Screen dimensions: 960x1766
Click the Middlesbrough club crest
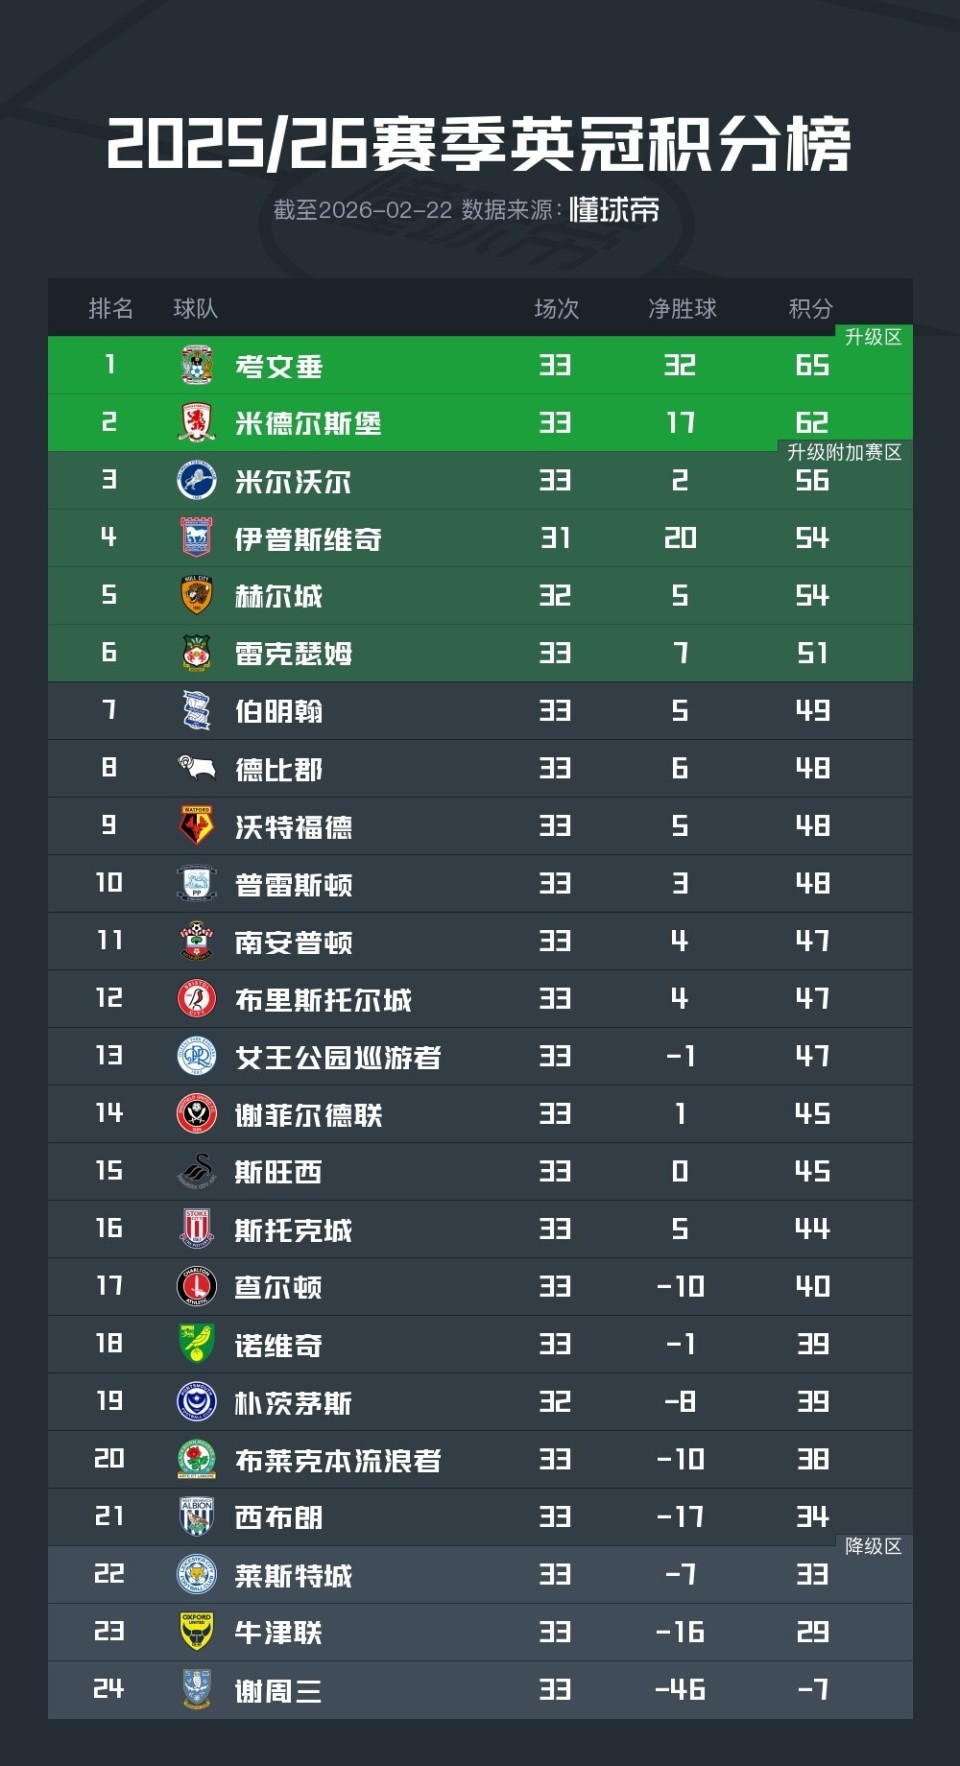(x=197, y=423)
